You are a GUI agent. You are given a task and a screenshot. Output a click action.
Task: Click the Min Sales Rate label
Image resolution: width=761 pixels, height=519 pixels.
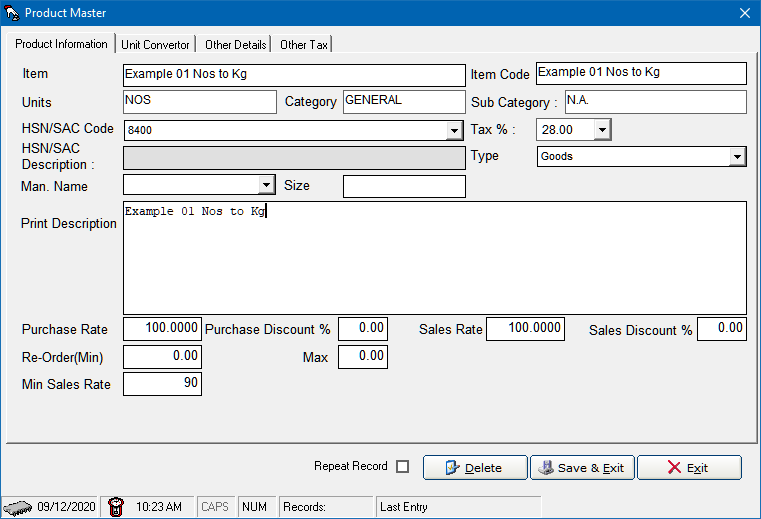(x=66, y=385)
